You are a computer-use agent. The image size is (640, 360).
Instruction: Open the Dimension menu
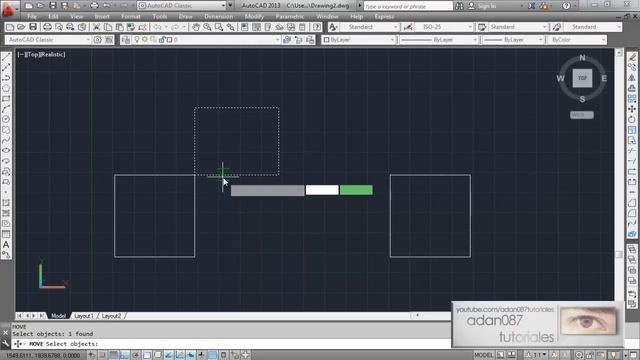(218, 16)
